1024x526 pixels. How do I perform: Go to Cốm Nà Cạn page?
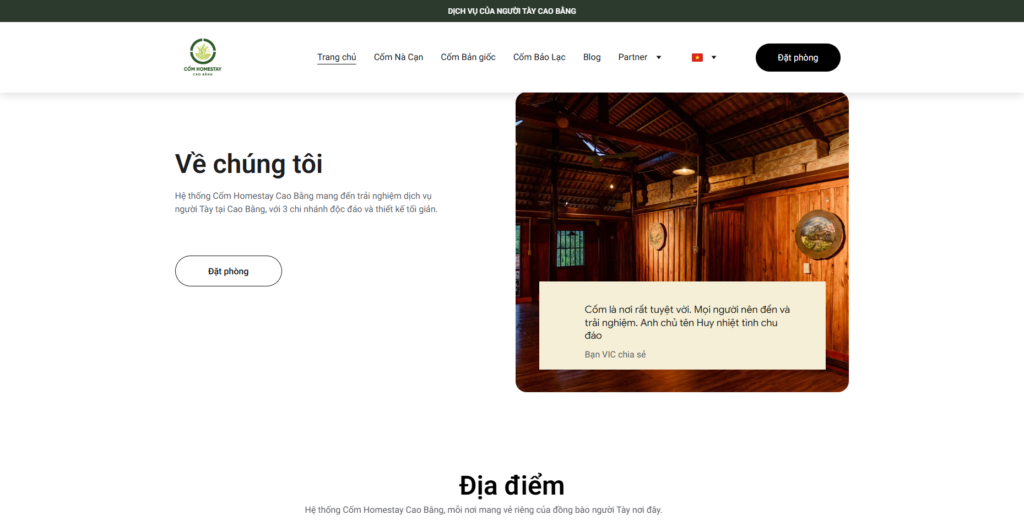click(x=398, y=58)
